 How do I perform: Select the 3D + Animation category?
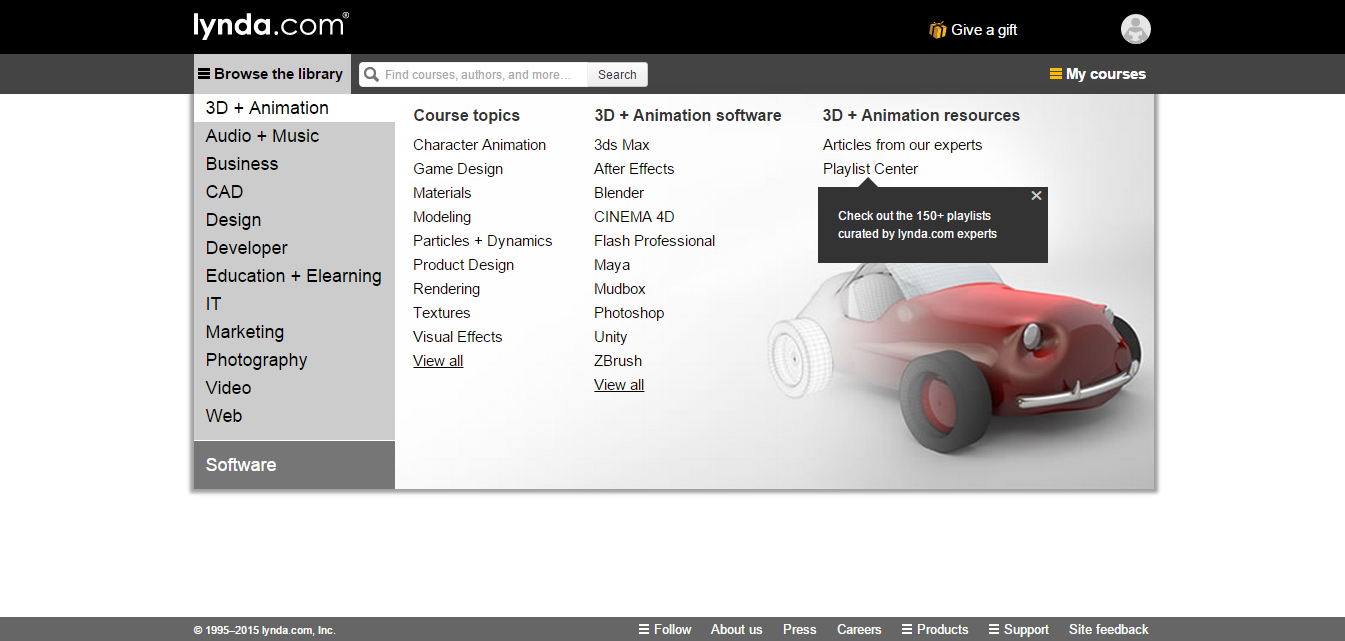(x=294, y=108)
